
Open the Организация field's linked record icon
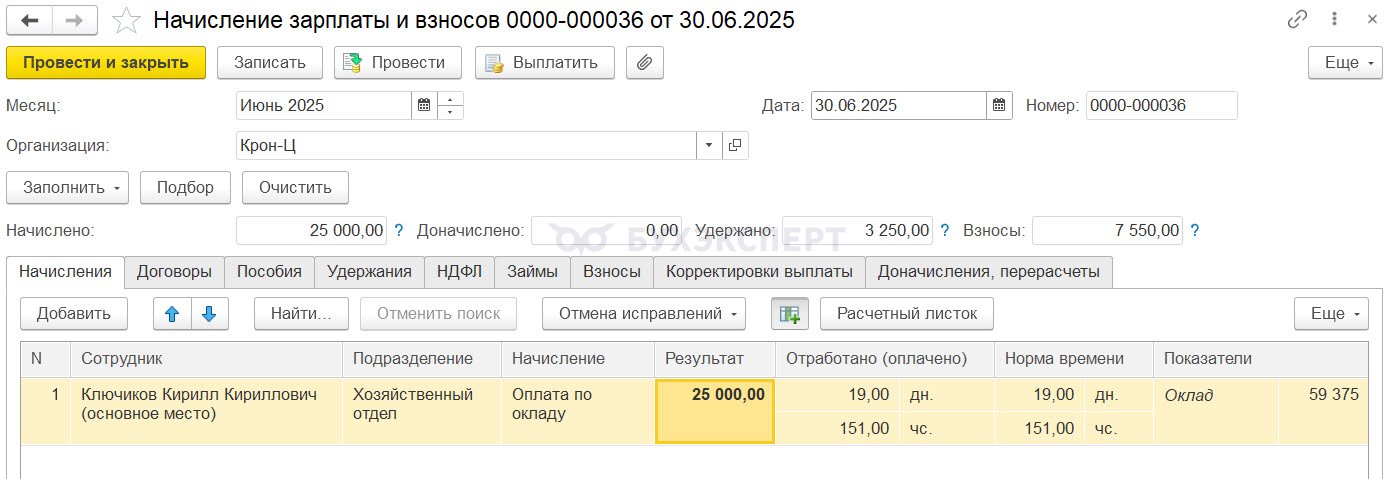pos(735,145)
